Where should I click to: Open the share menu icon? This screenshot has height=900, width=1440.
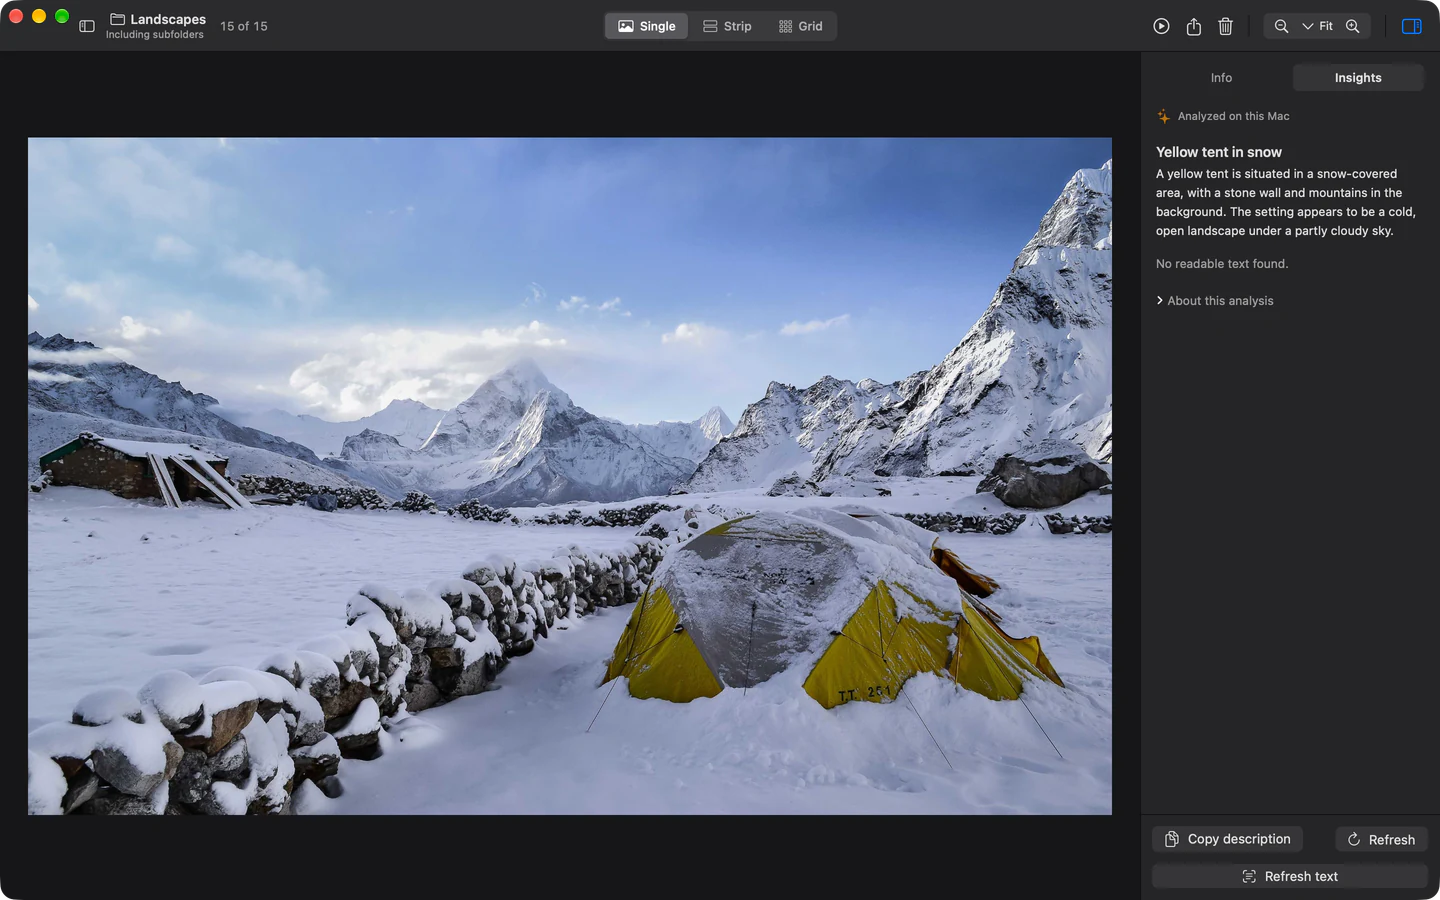point(1194,26)
